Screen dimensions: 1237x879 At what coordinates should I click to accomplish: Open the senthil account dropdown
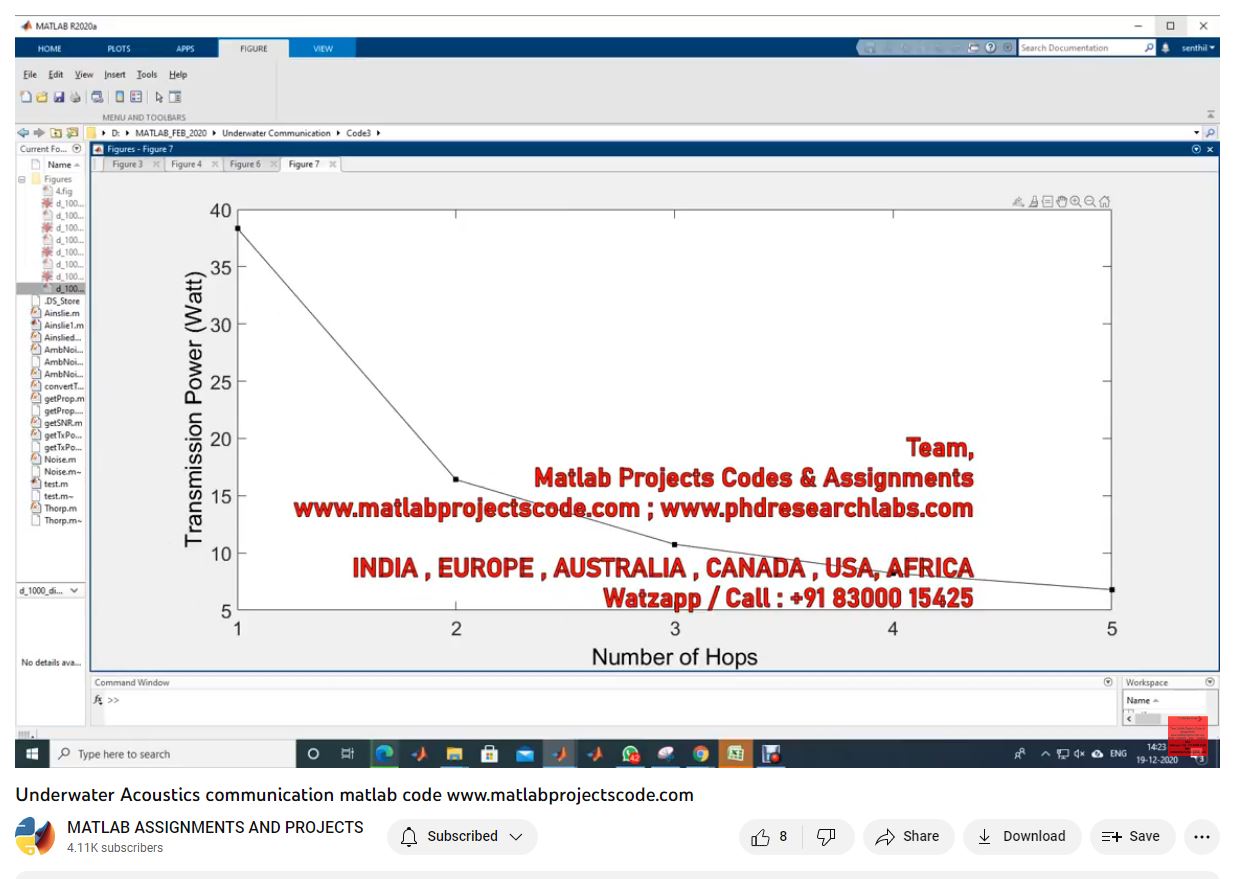pos(1197,48)
